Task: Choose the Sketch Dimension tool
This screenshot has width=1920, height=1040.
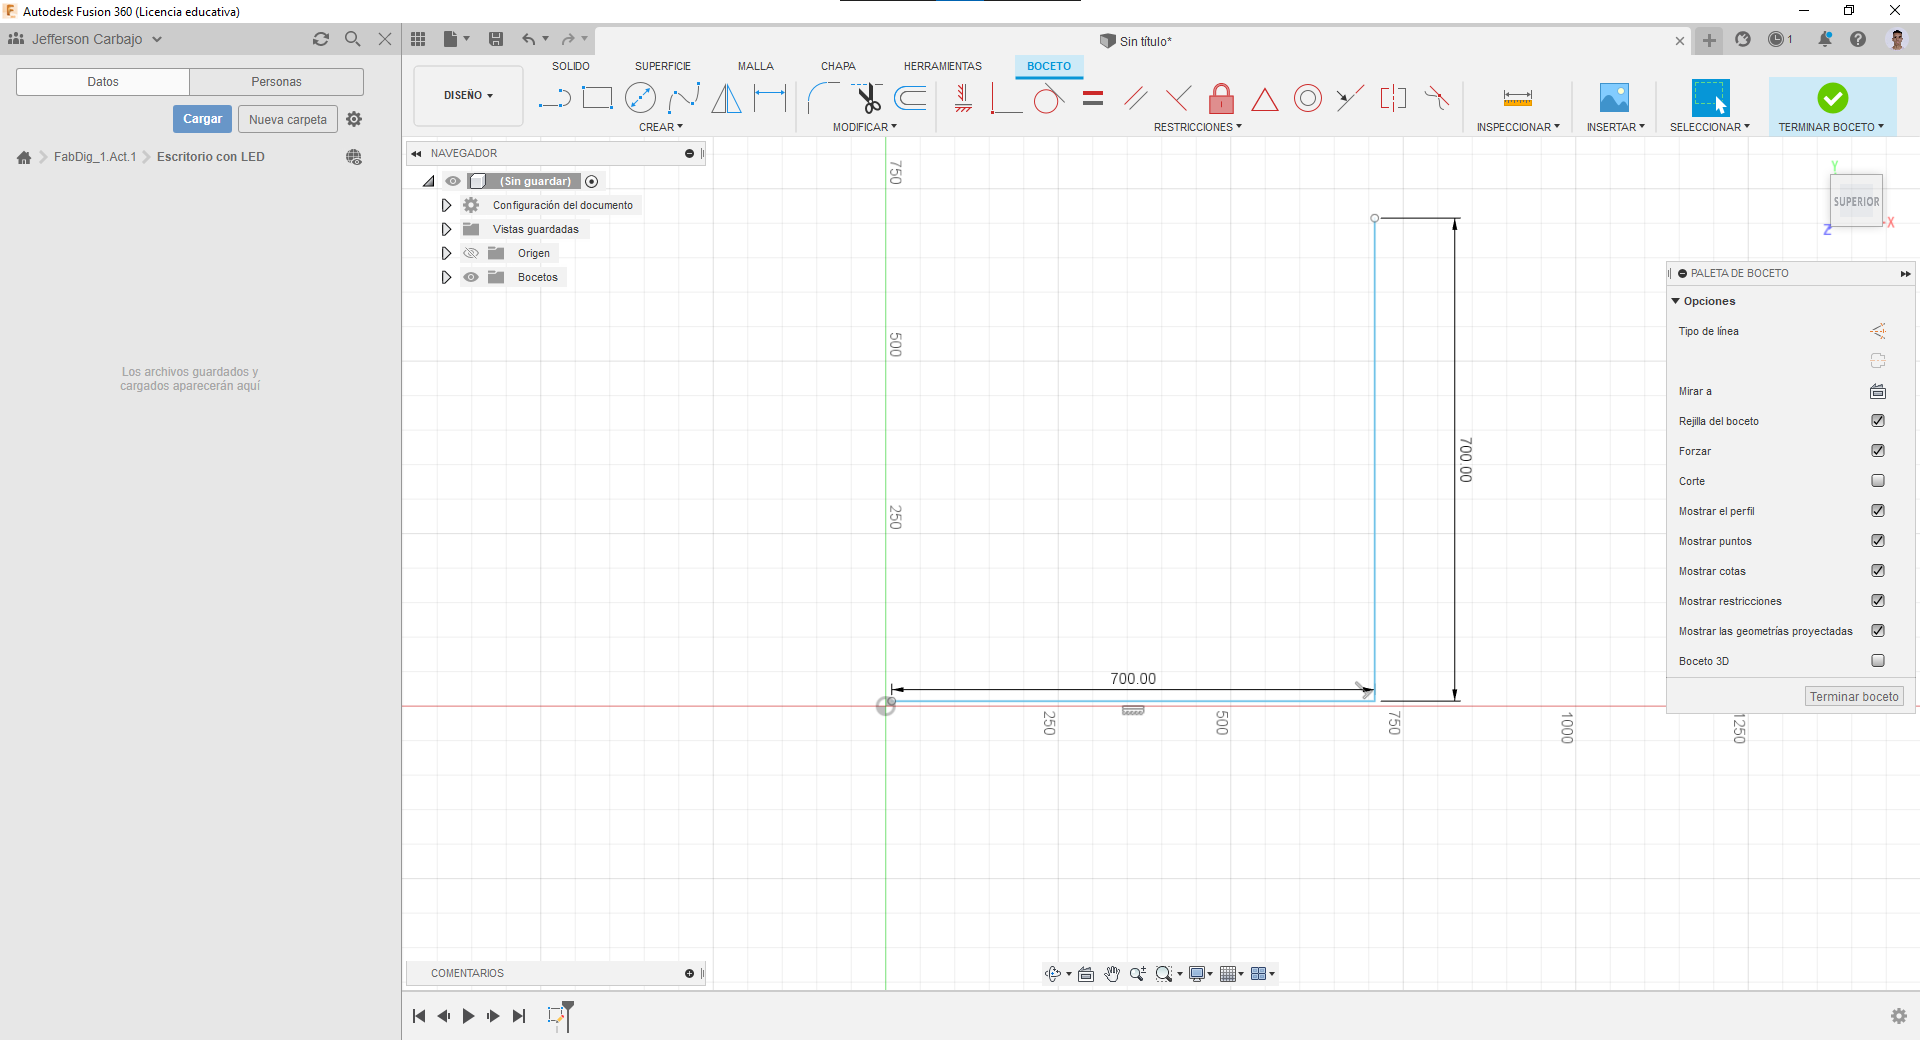Action: pos(770,98)
